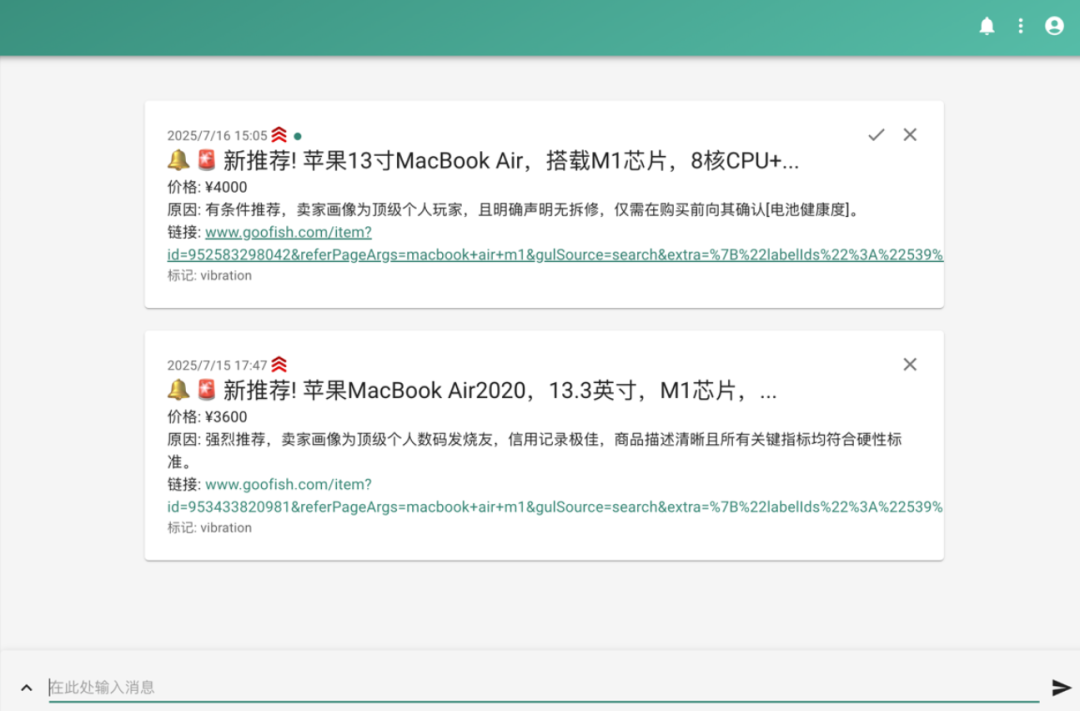Expand the message options chevron at bottom

(x=26, y=687)
